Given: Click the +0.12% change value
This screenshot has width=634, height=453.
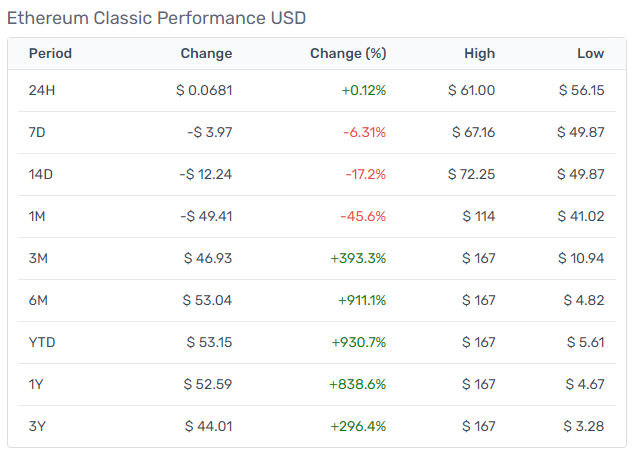Looking at the screenshot, I should point(364,90).
